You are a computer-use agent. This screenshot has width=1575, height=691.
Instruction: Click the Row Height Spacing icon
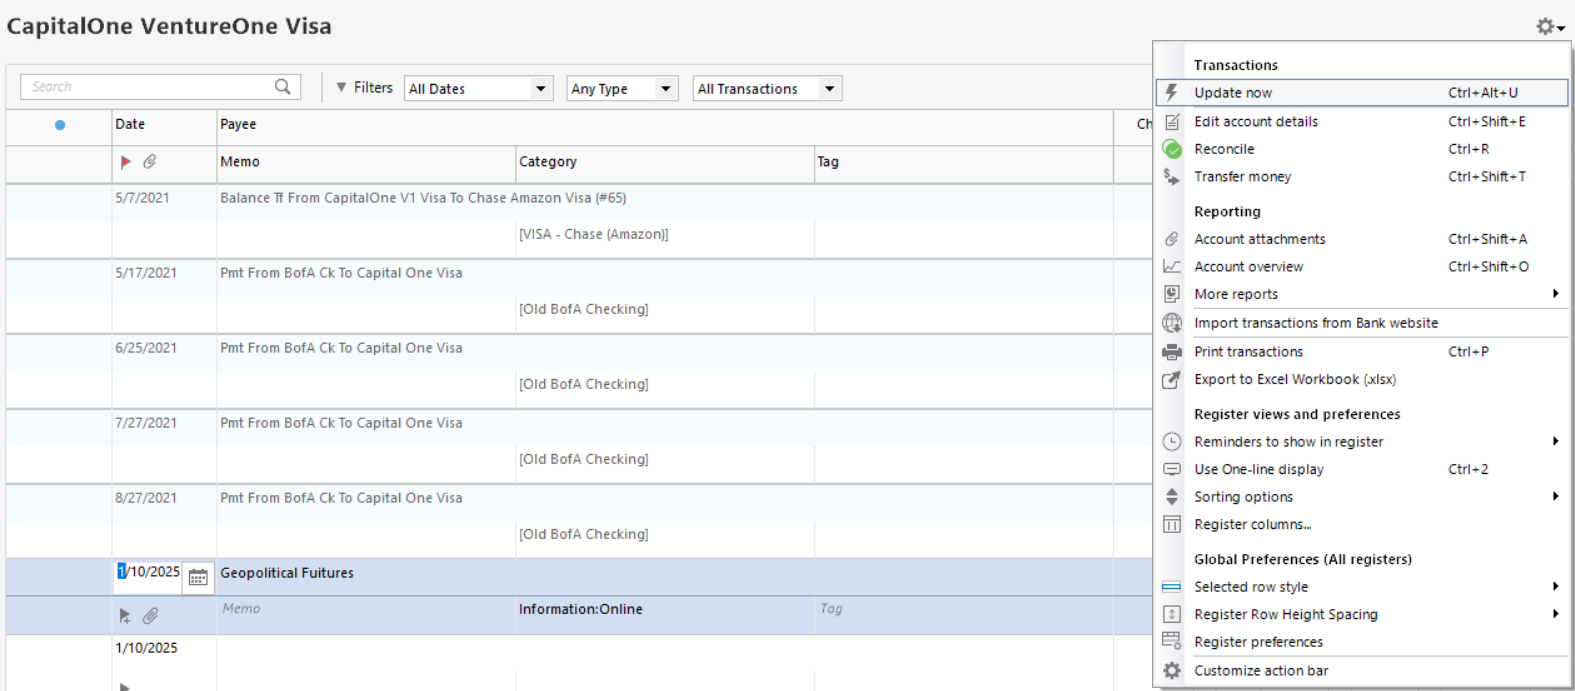click(1172, 615)
